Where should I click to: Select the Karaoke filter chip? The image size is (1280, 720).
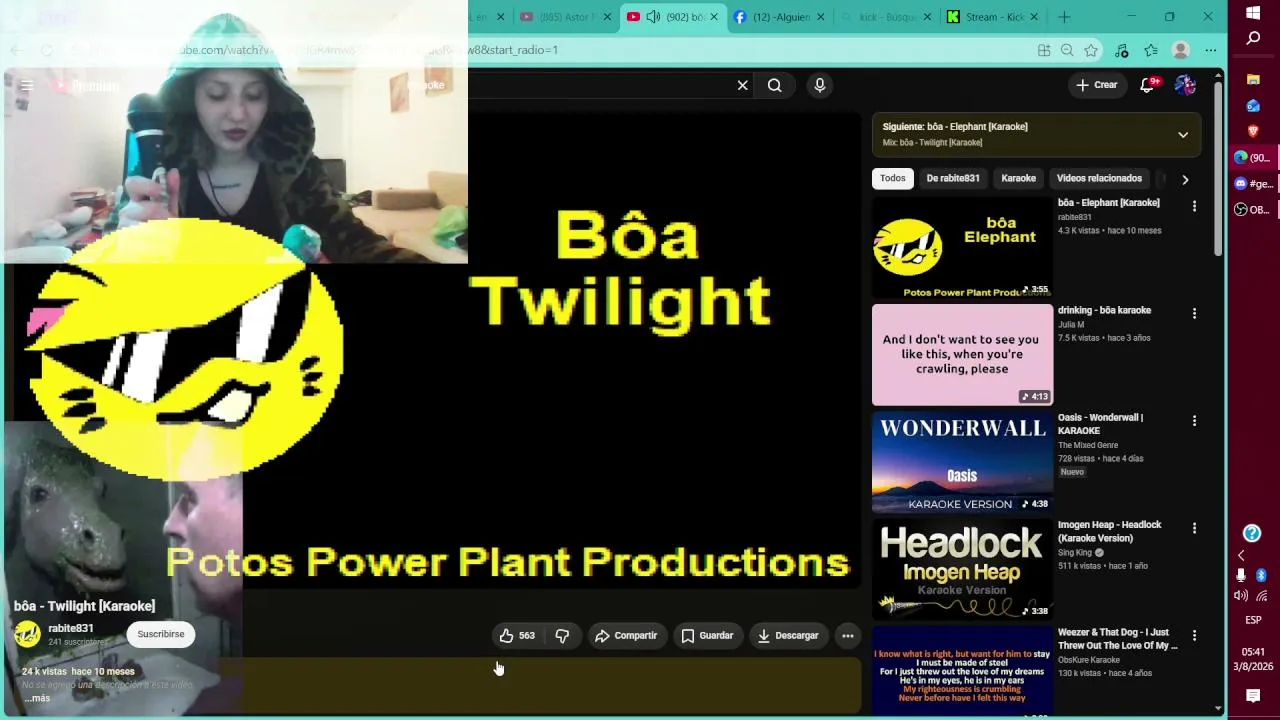(x=1019, y=178)
